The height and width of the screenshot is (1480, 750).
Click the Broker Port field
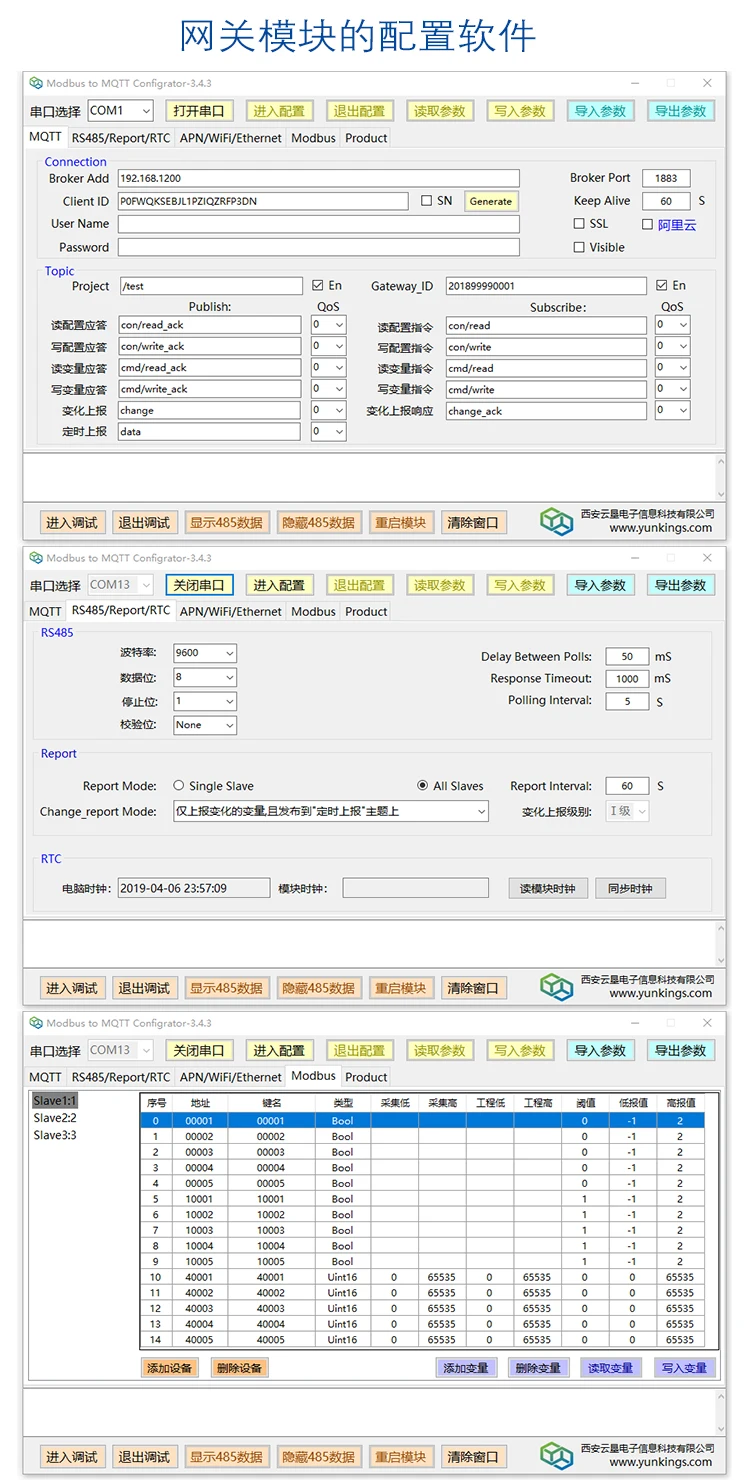(x=667, y=178)
